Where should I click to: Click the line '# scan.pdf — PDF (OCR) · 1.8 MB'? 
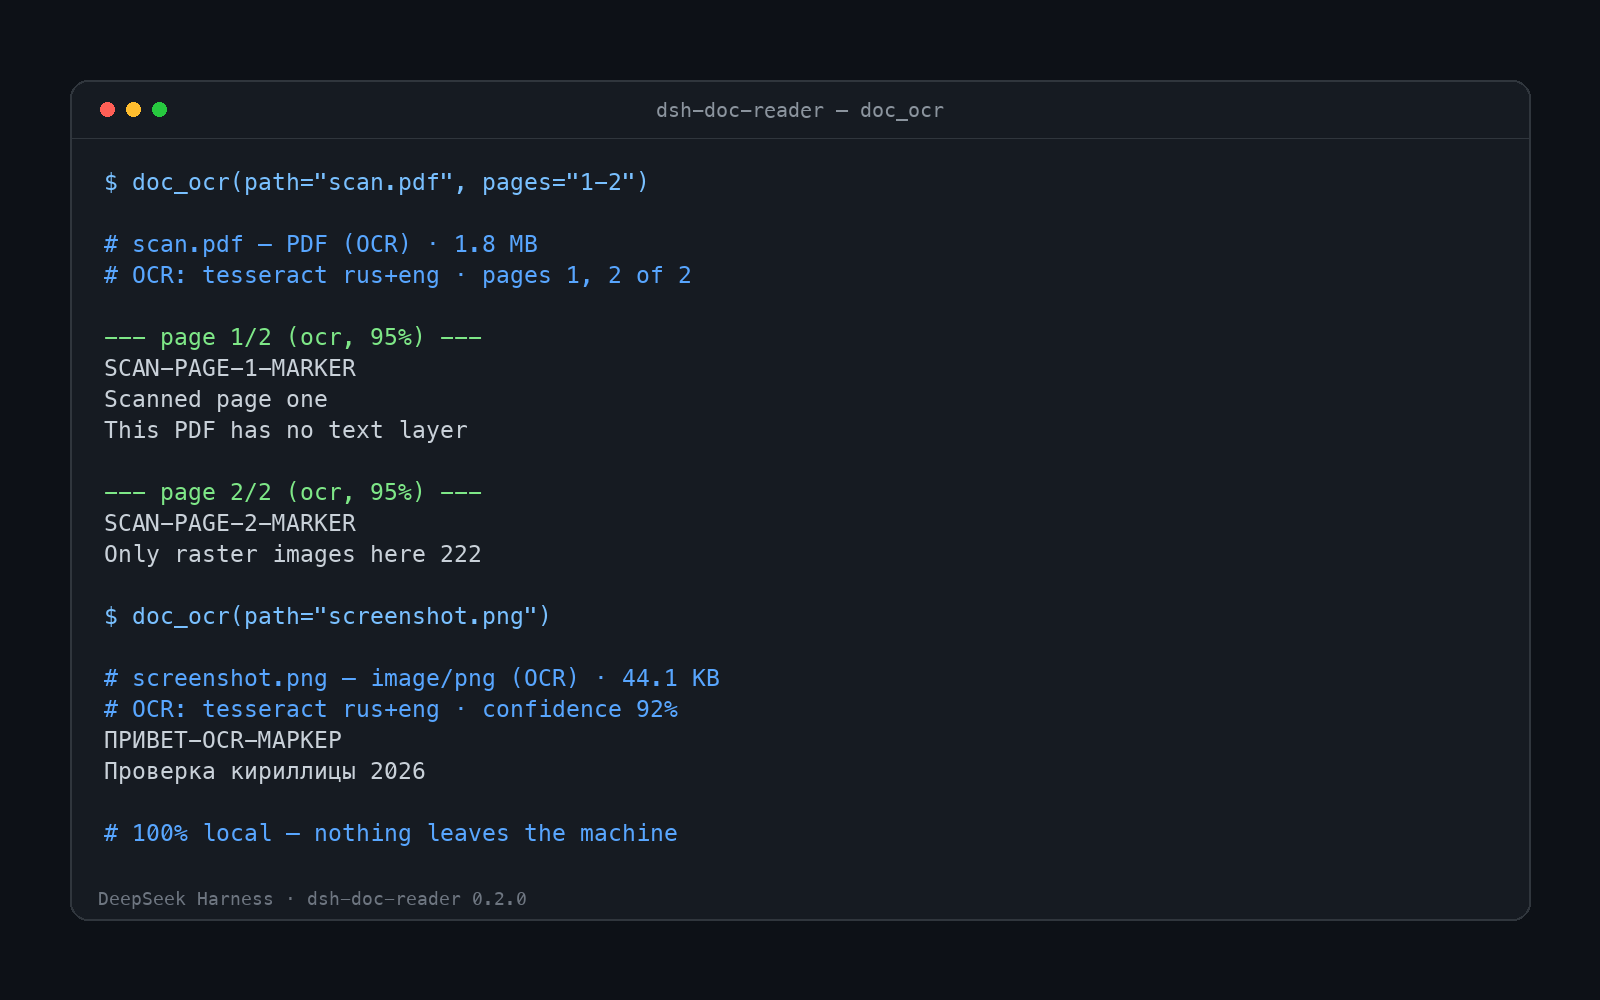[x=321, y=244]
